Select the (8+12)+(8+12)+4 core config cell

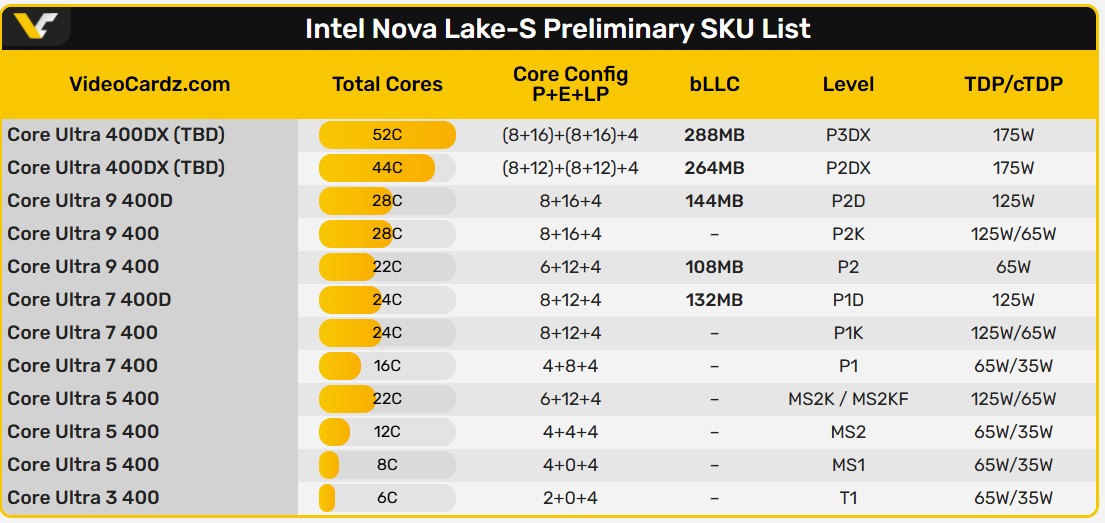[570, 168]
